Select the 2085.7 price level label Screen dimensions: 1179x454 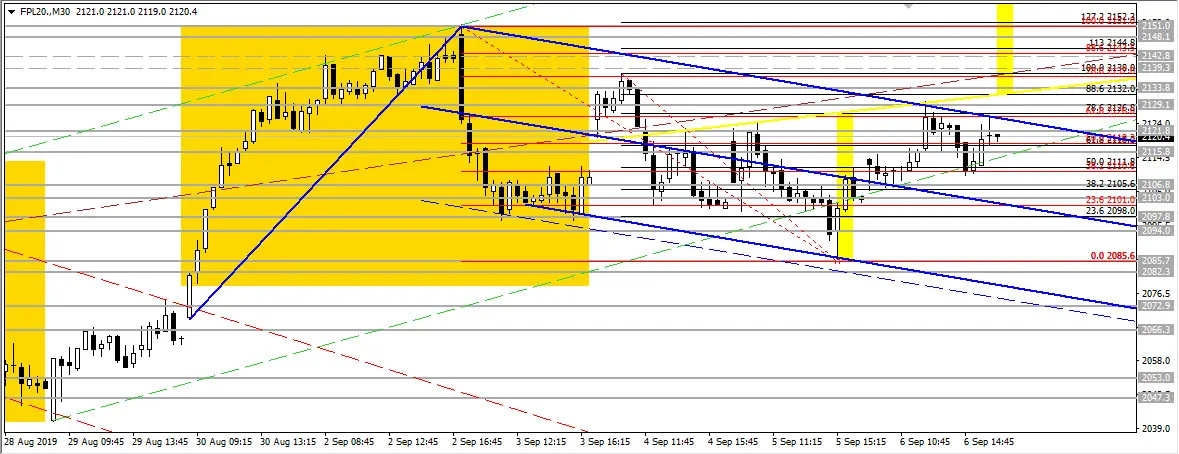coord(1156,260)
